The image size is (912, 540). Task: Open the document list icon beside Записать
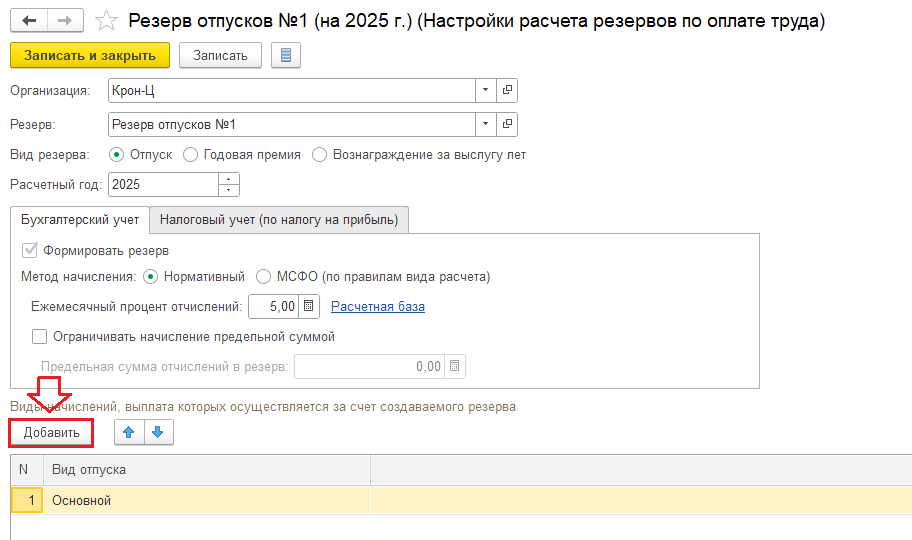(286, 56)
